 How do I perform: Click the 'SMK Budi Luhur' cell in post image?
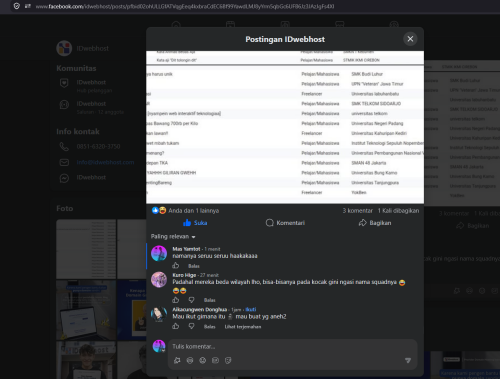point(367,74)
